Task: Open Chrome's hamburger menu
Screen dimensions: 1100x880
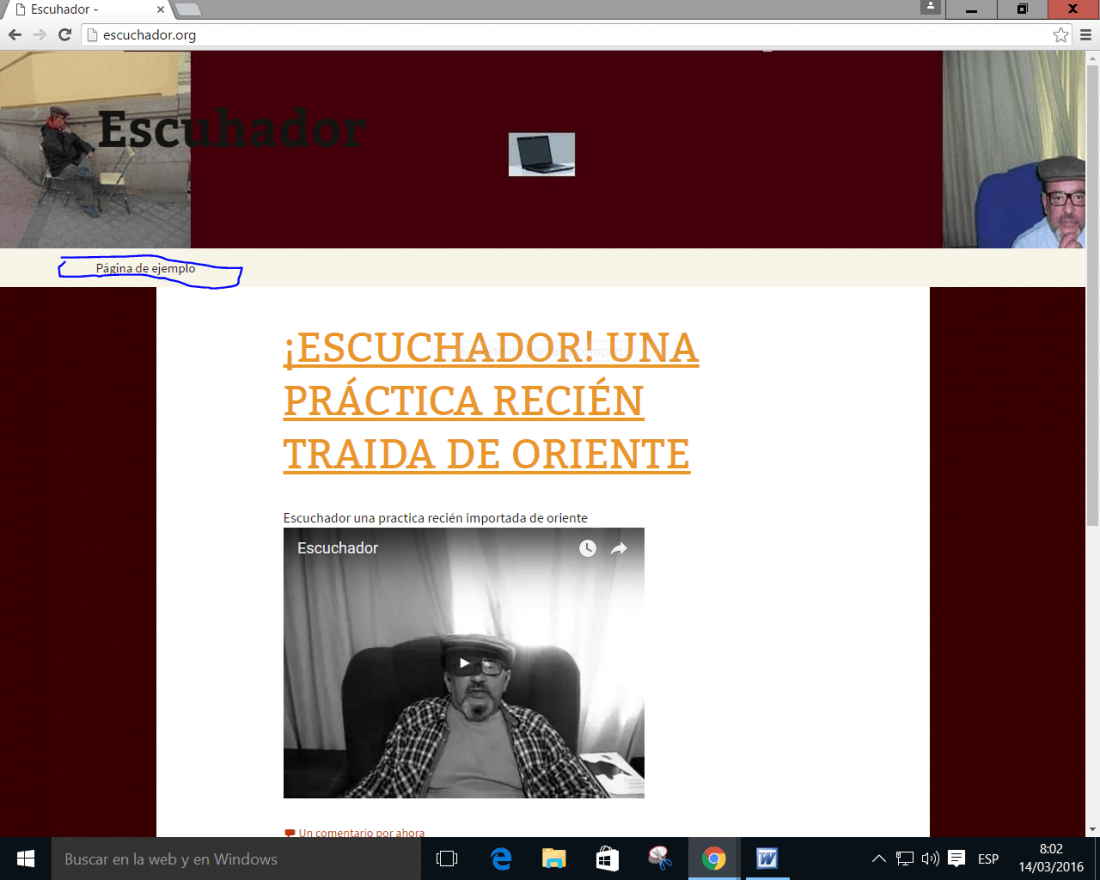Action: (x=1085, y=35)
